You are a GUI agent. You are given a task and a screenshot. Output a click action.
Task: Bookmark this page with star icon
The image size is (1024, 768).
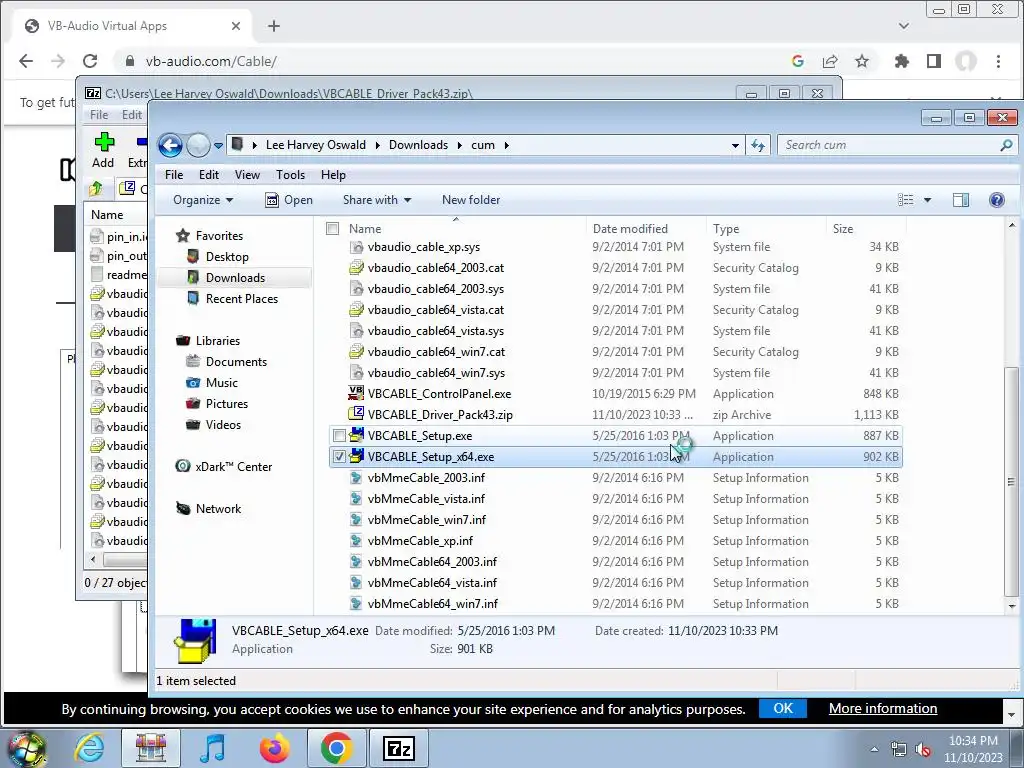click(x=862, y=61)
